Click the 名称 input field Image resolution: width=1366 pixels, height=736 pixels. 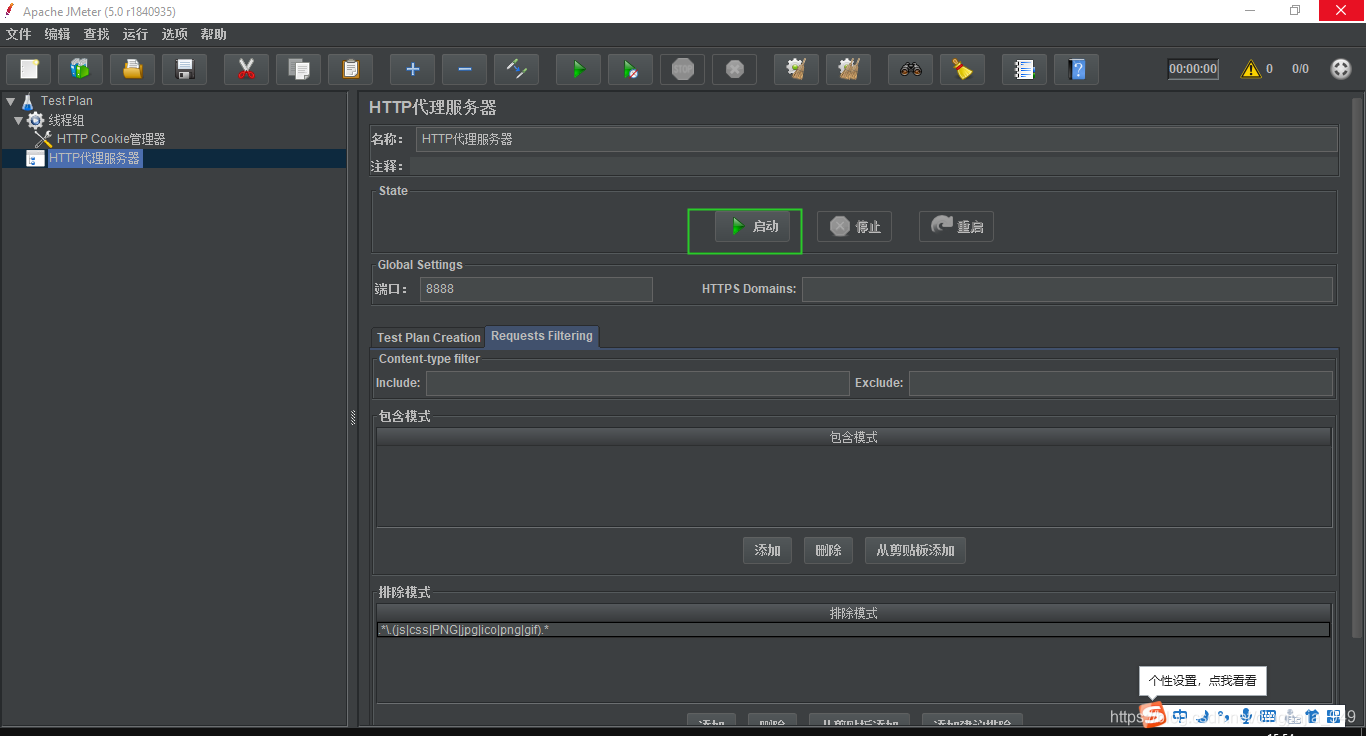[x=876, y=139]
